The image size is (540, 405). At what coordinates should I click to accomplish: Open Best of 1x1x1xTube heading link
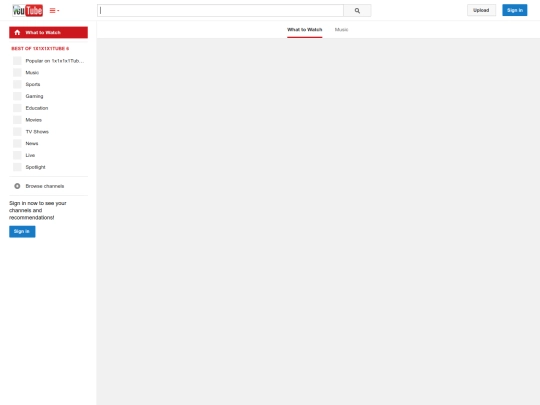[x=40, y=49]
